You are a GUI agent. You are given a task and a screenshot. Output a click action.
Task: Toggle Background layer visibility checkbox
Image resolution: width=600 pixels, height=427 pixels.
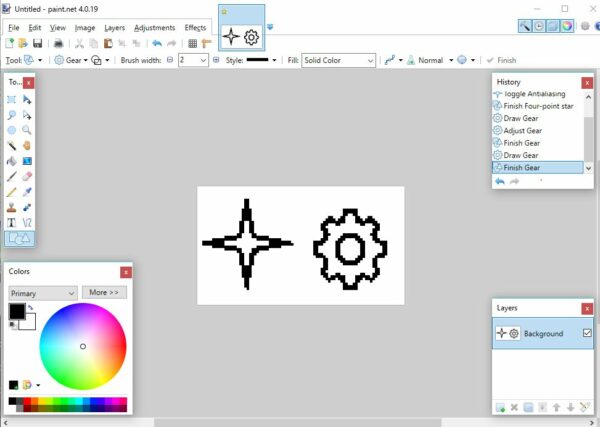[587, 333]
